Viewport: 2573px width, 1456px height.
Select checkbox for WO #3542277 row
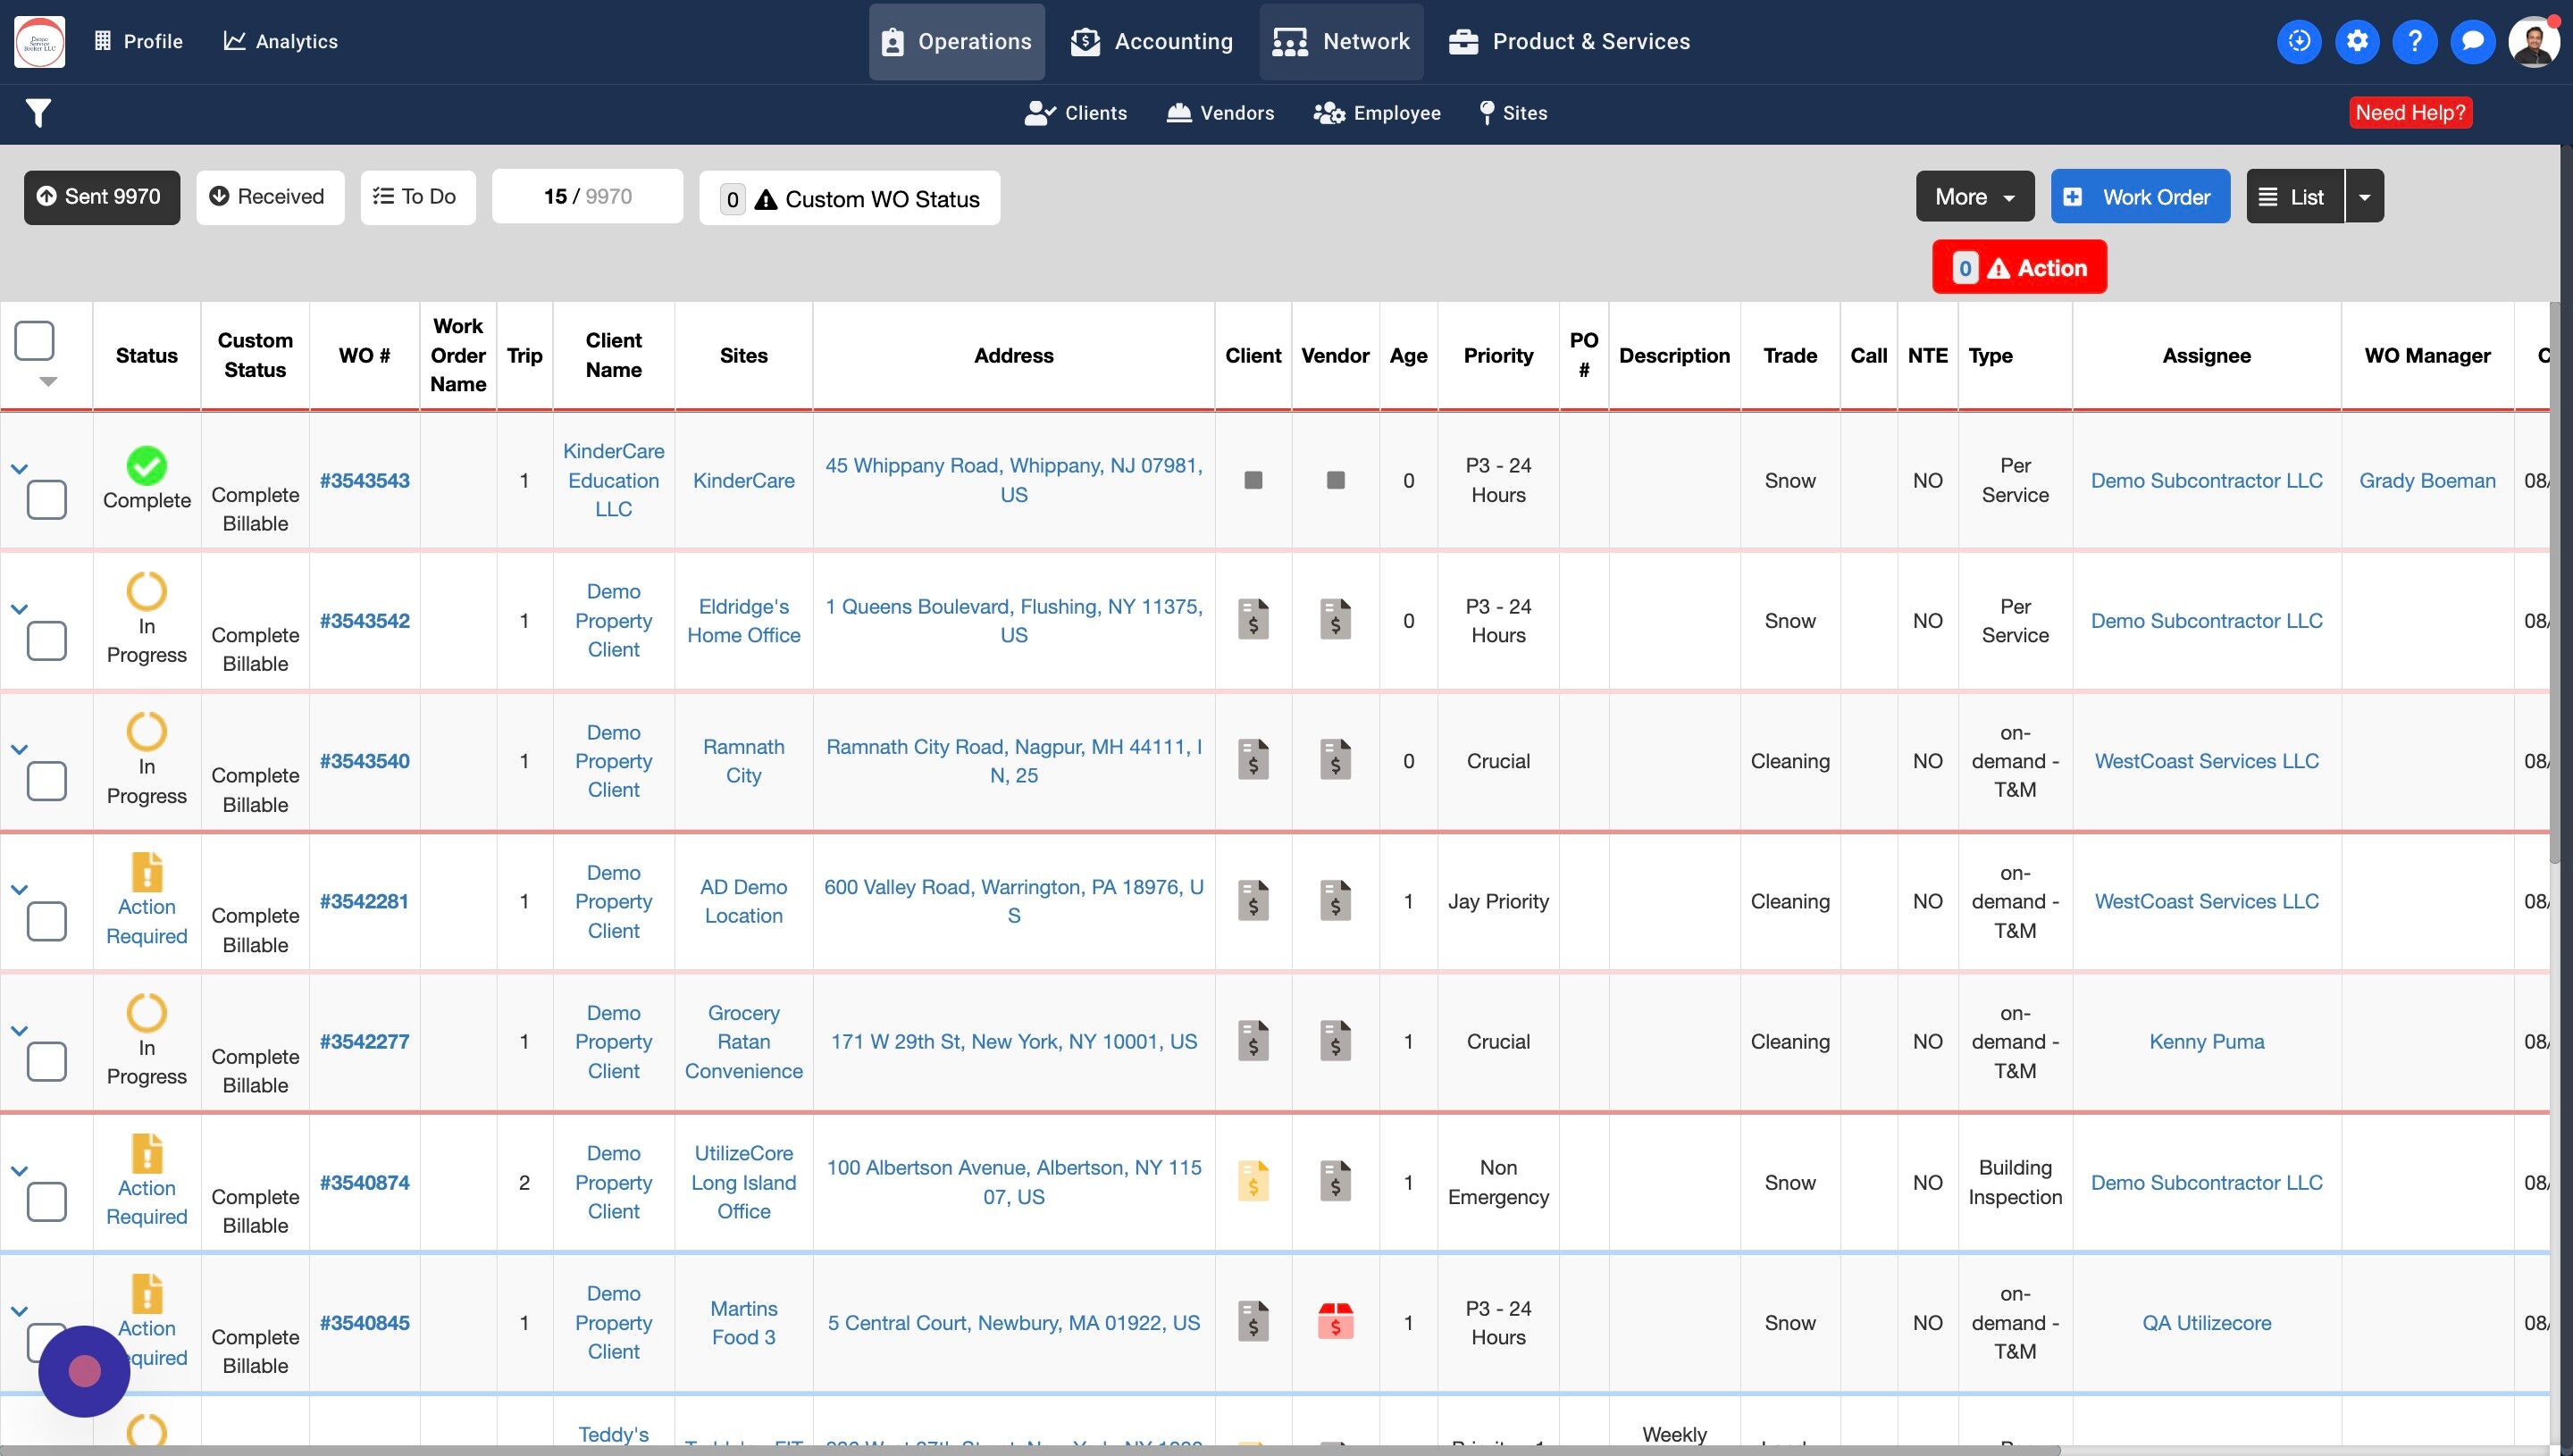[x=47, y=1060]
